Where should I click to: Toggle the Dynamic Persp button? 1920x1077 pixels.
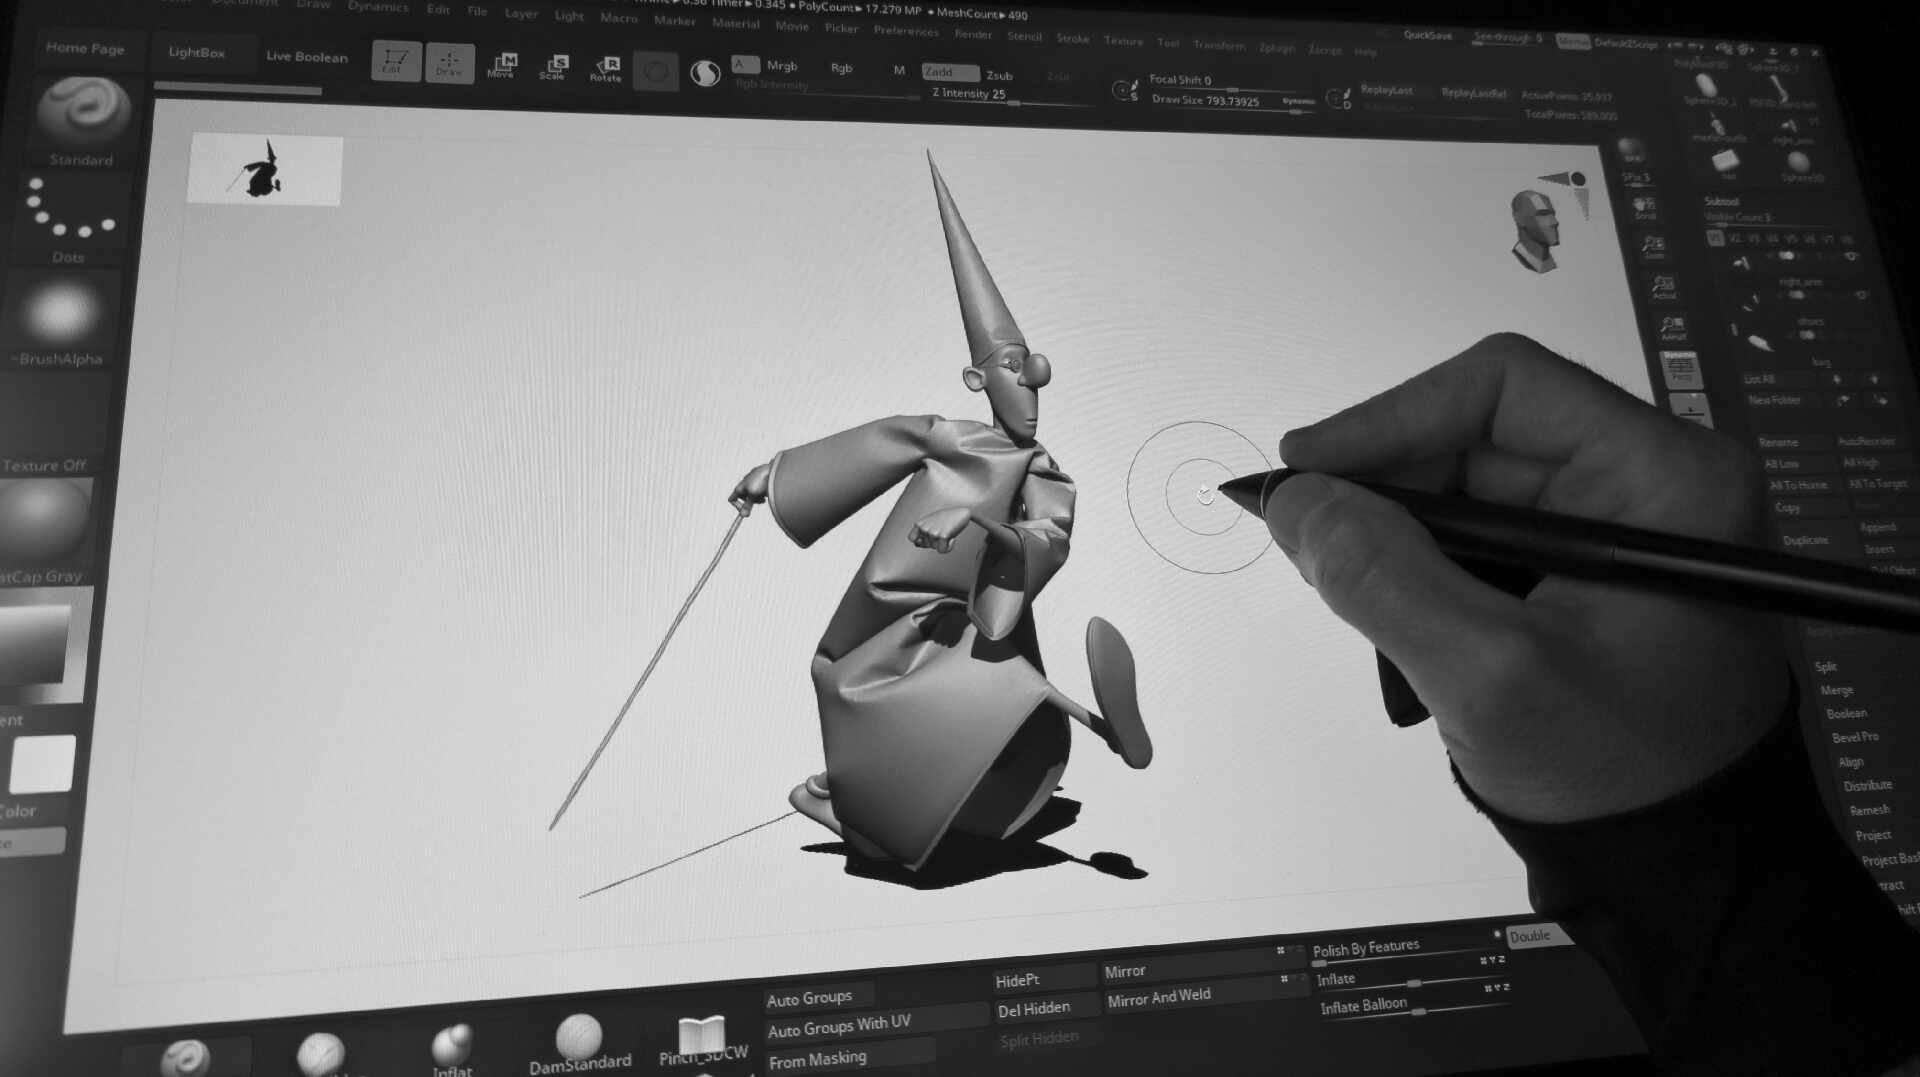click(1680, 368)
